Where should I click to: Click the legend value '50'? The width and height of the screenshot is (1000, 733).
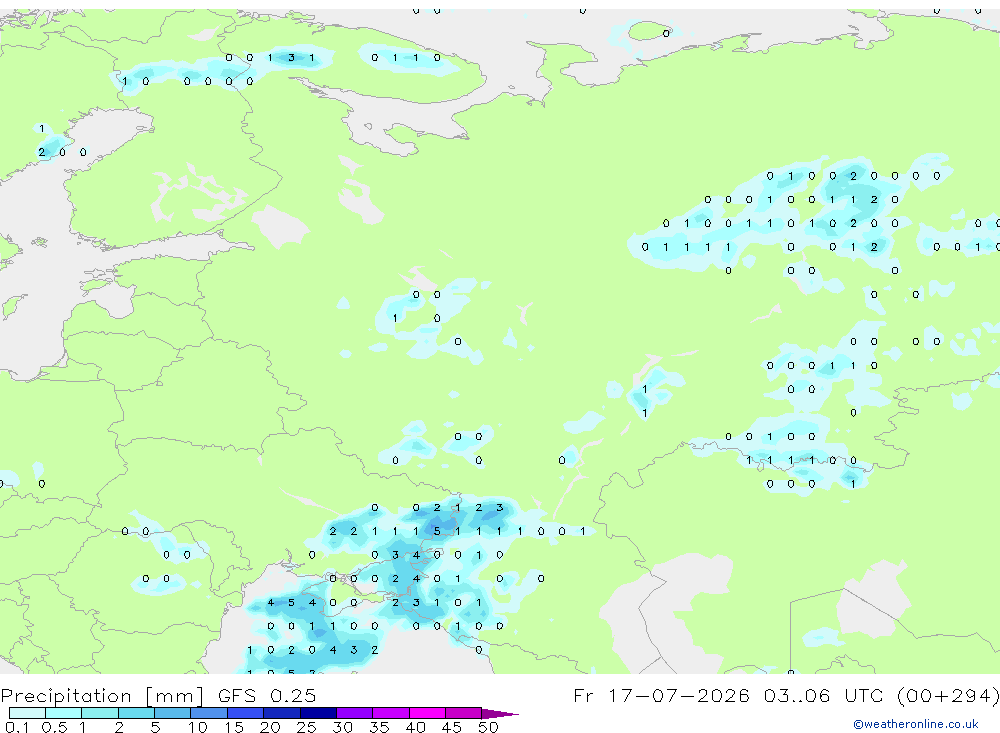coord(488,727)
